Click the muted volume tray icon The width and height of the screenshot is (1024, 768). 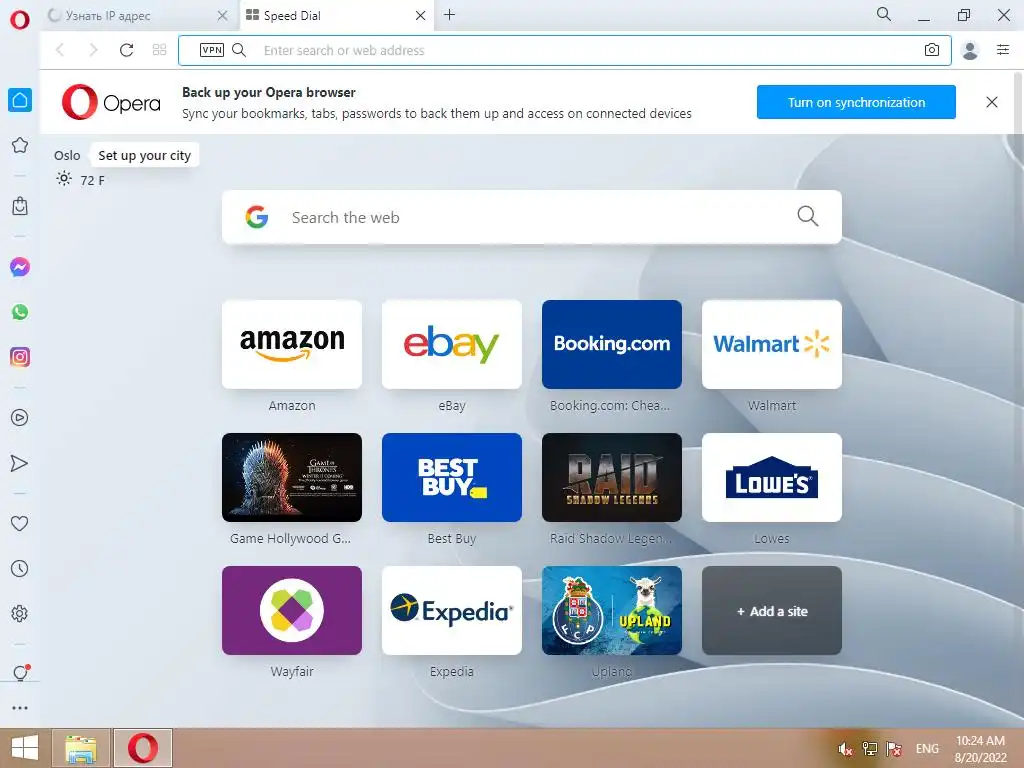tap(846, 749)
